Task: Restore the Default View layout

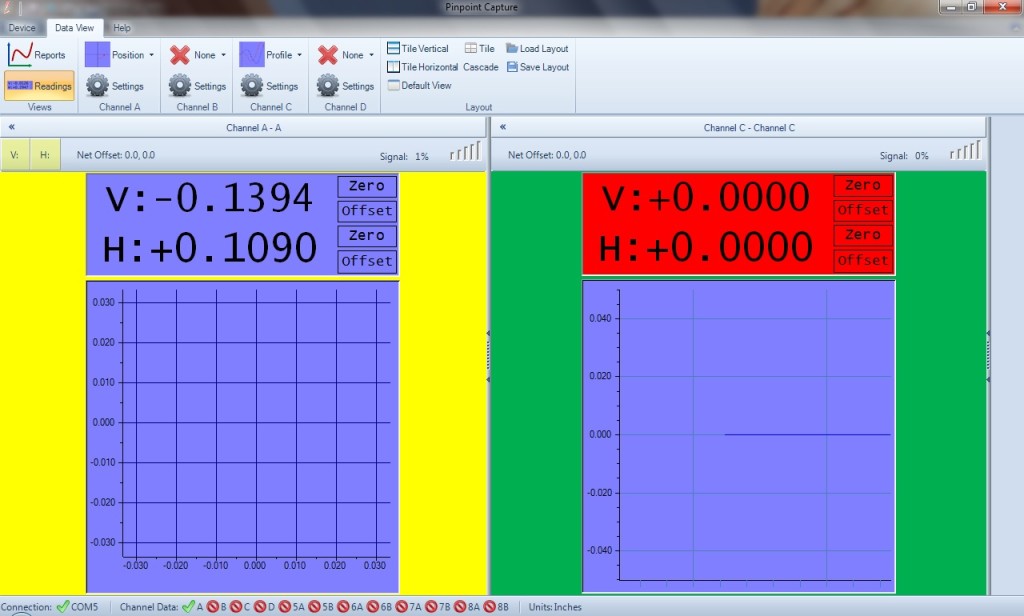Action: coord(419,85)
